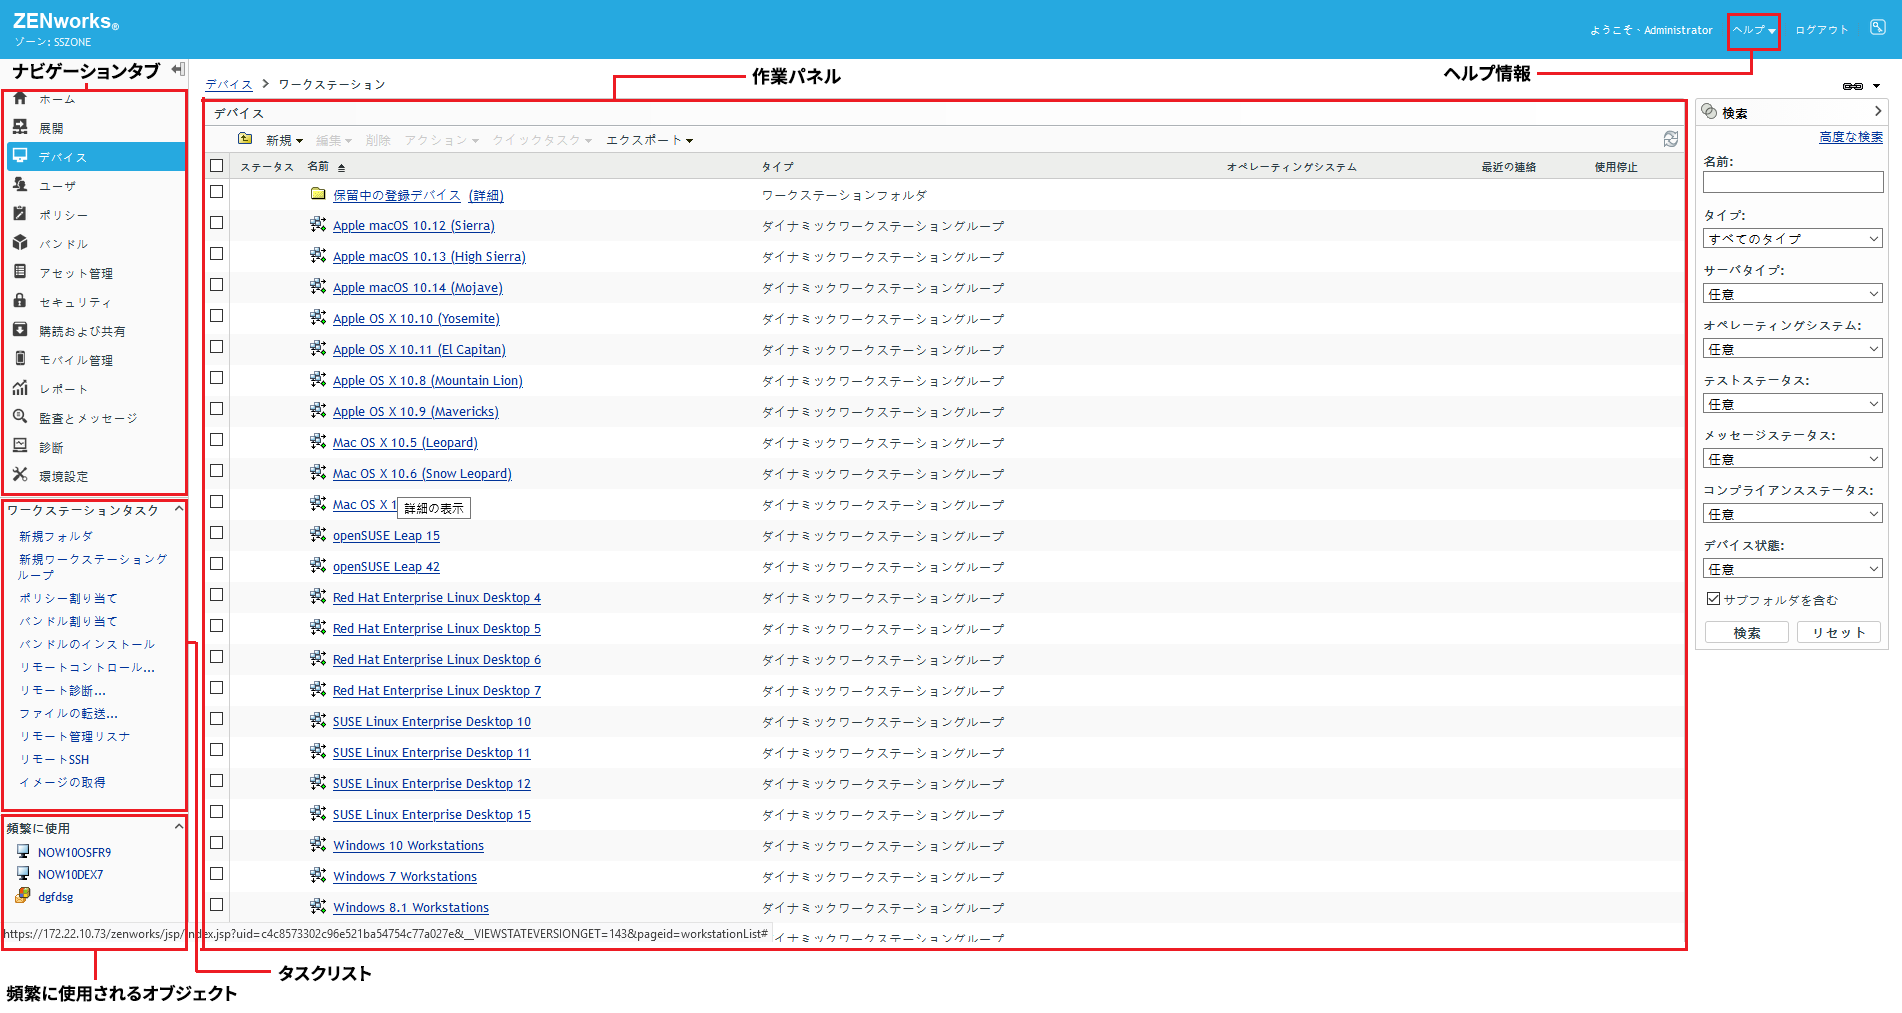Viewport: 1902px width, 1013px height.
Task: Refresh the device list
Action: pyautogui.click(x=1671, y=139)
